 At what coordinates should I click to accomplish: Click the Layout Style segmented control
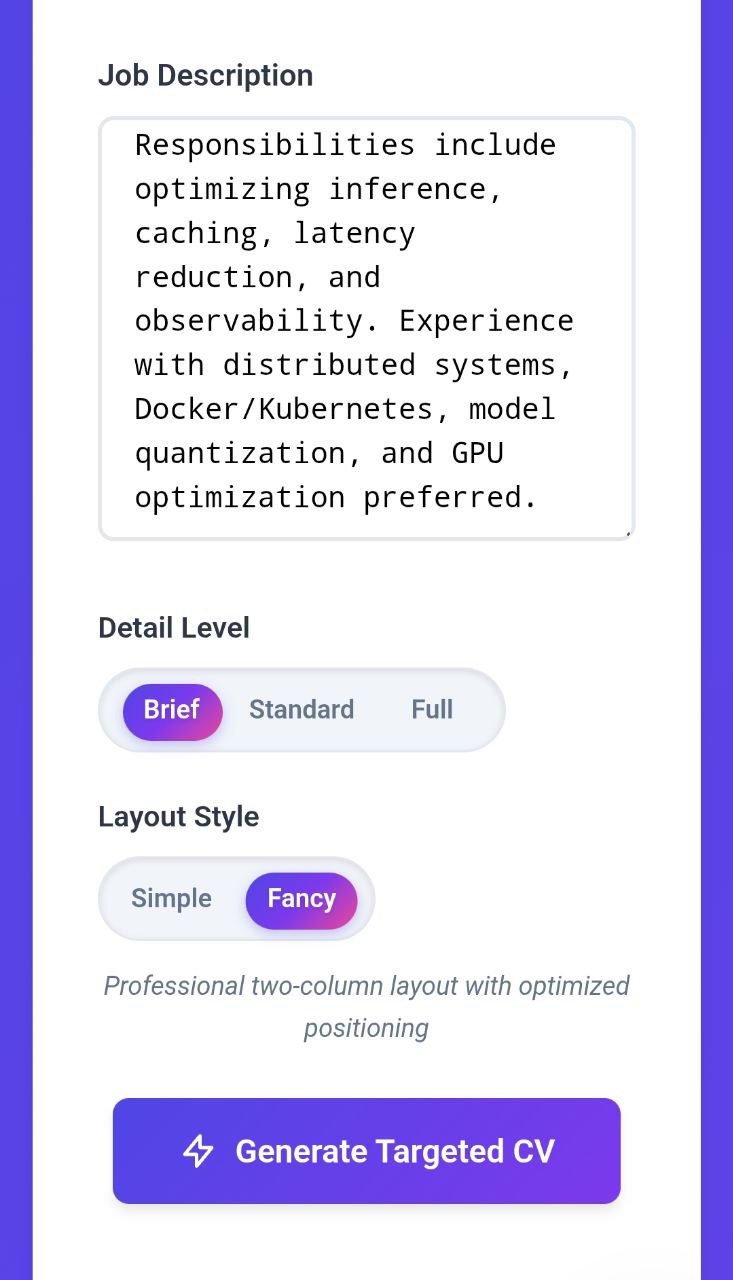pyautogui.click(x=236, y=899)
